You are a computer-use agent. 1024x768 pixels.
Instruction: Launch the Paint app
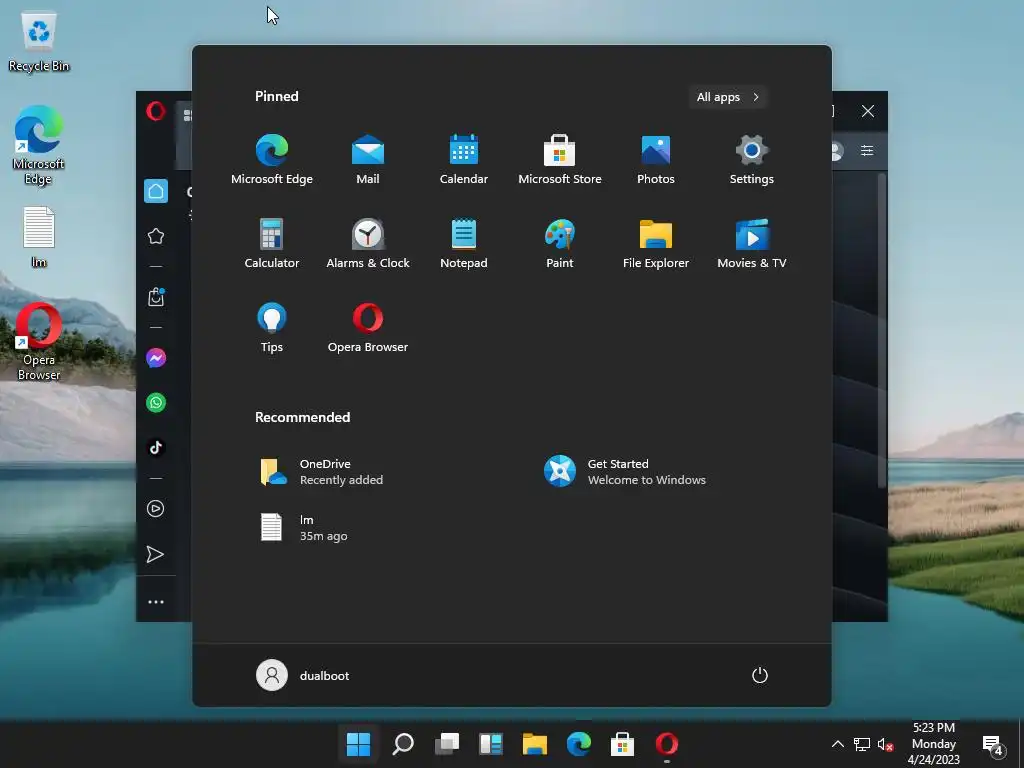point(560,244)
